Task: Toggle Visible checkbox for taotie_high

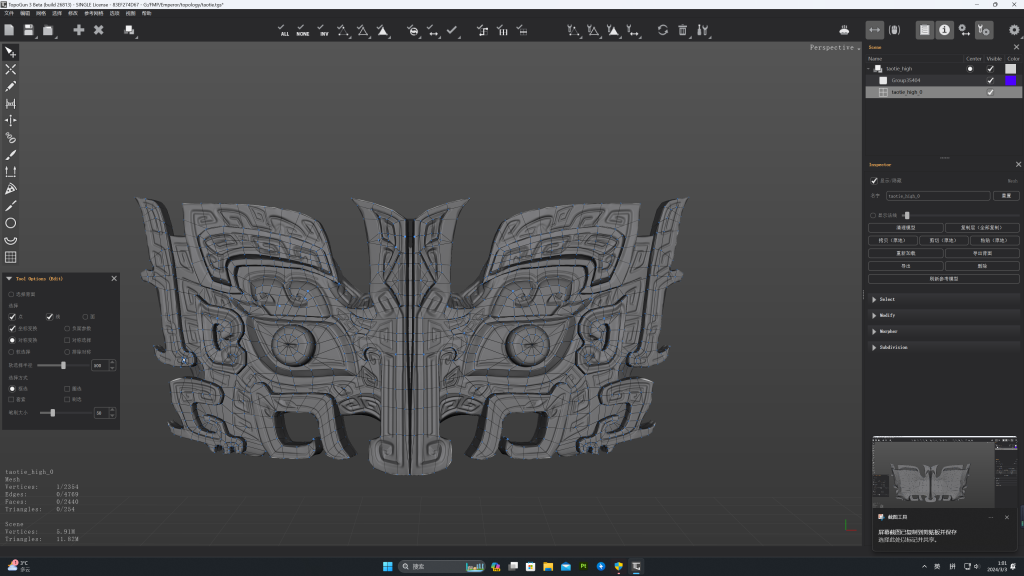Action: pos(991,69)
